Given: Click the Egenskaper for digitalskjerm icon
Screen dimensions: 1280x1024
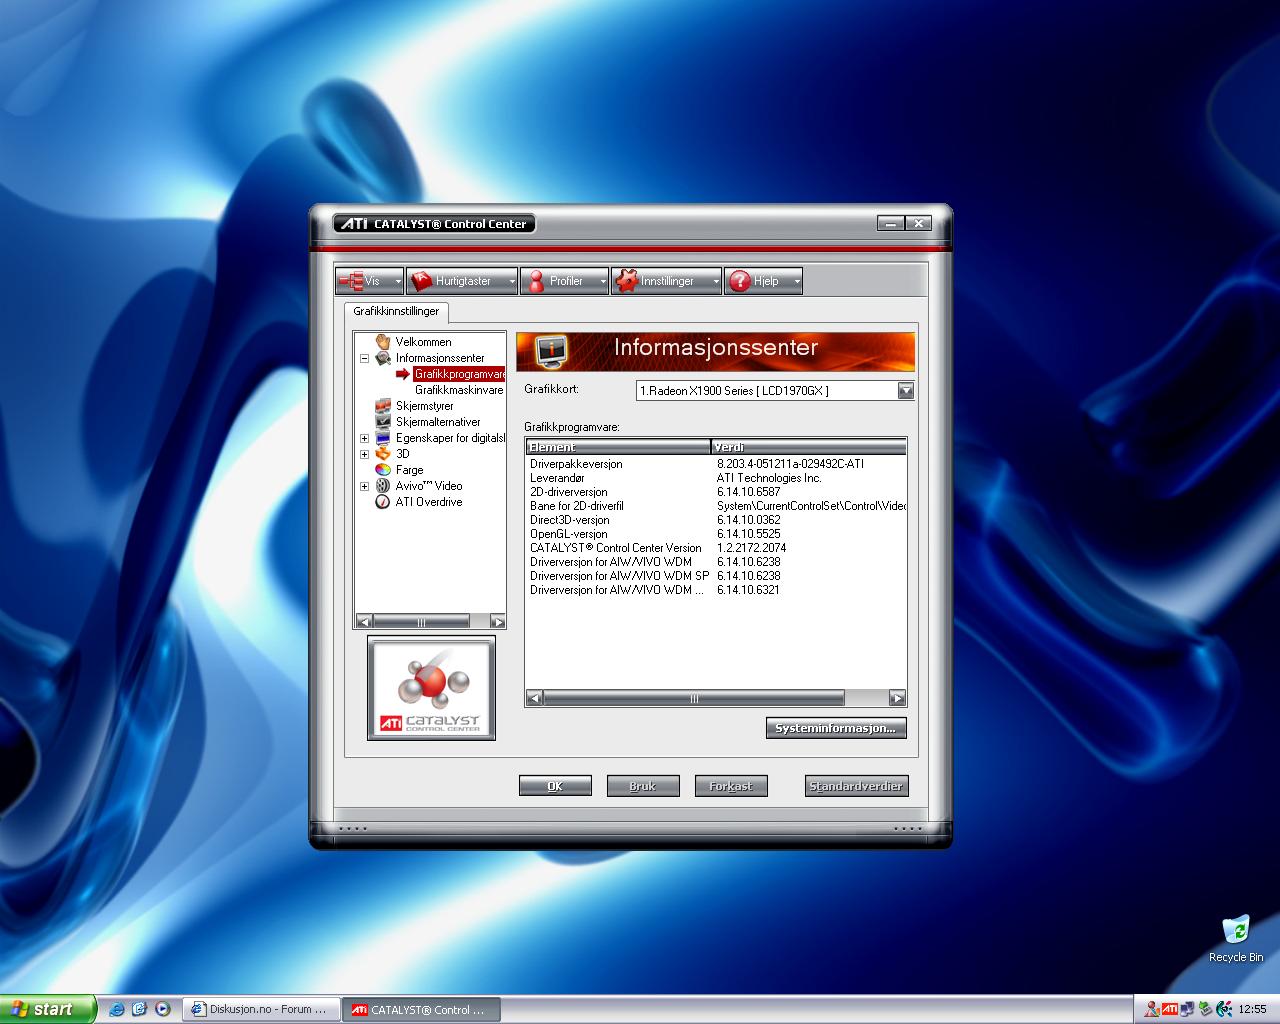Looking at the screenshot, I should point(382,438).
